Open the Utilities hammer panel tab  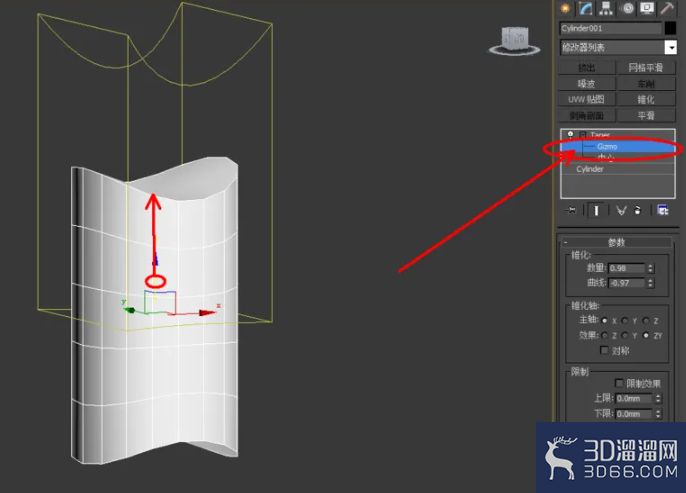[667, 8]
